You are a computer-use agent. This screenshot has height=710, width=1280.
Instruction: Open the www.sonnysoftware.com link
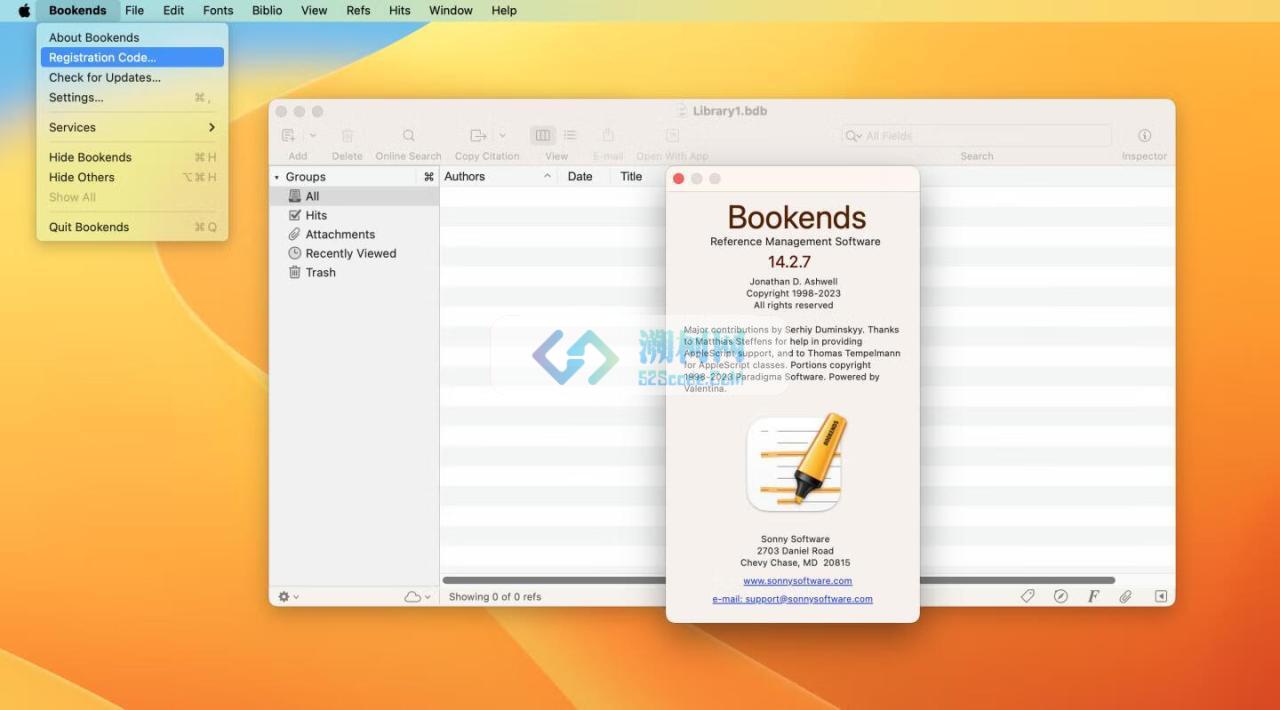(797, 581)
